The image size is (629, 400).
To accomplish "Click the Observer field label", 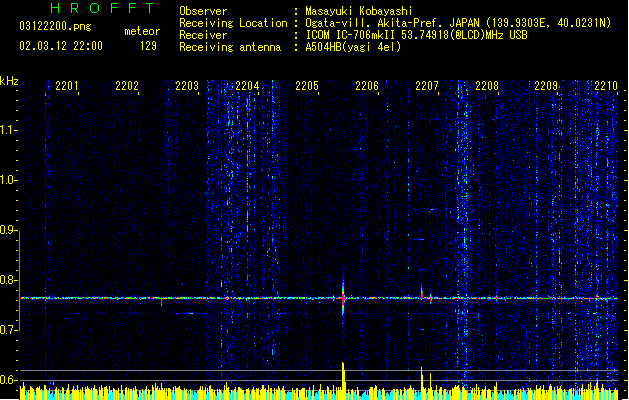I will point(203,11).
